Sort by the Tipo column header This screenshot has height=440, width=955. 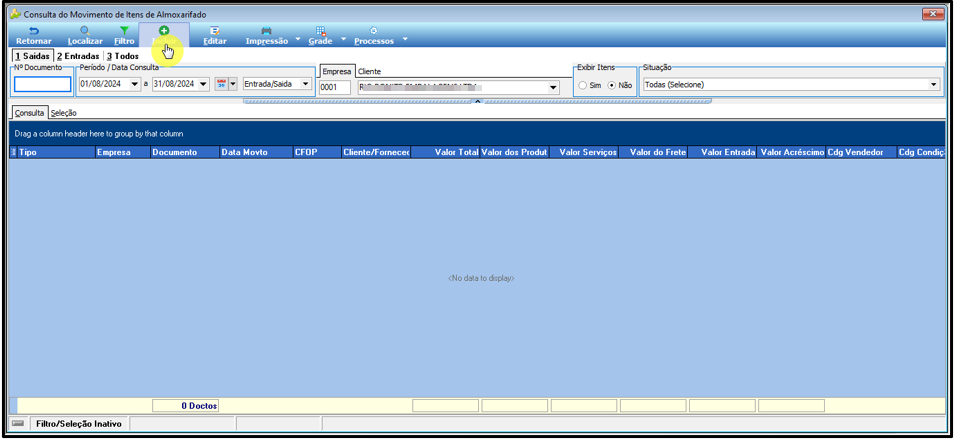56,152
